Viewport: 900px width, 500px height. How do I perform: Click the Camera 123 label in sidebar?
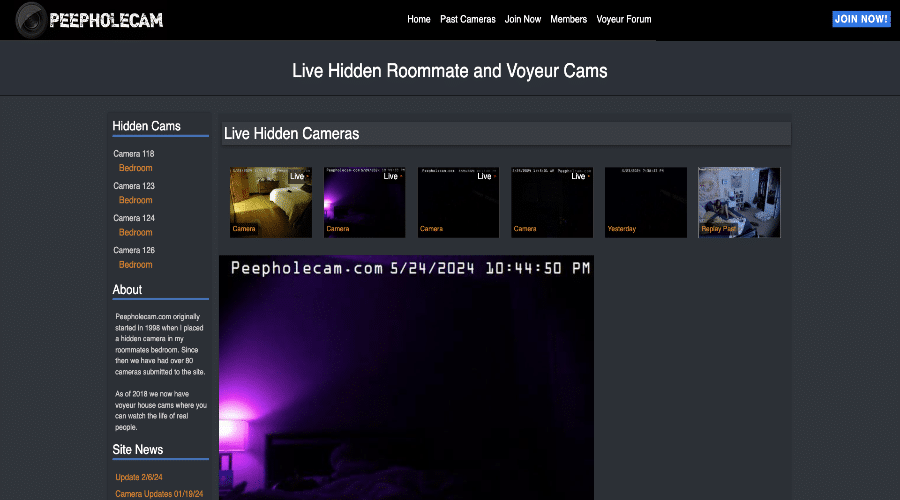134,186
